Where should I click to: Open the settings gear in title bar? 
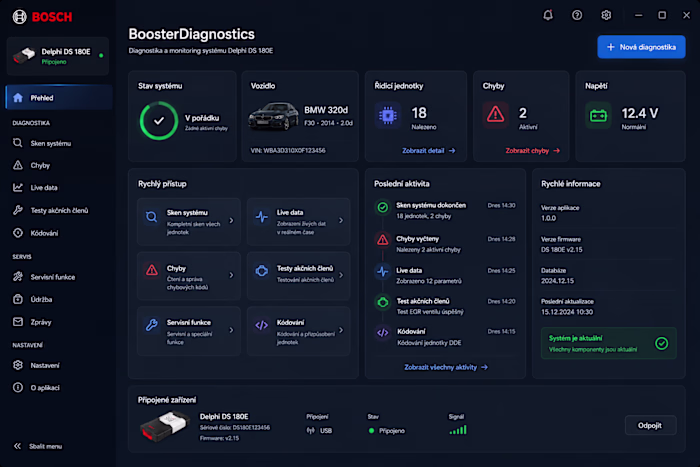coord(606,15)
